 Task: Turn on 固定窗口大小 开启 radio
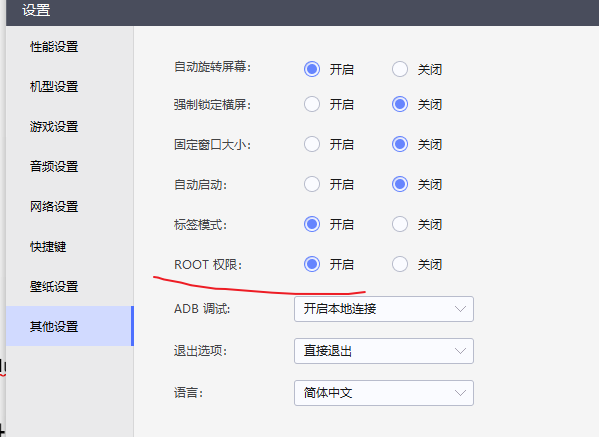click(x=312, y=144)
